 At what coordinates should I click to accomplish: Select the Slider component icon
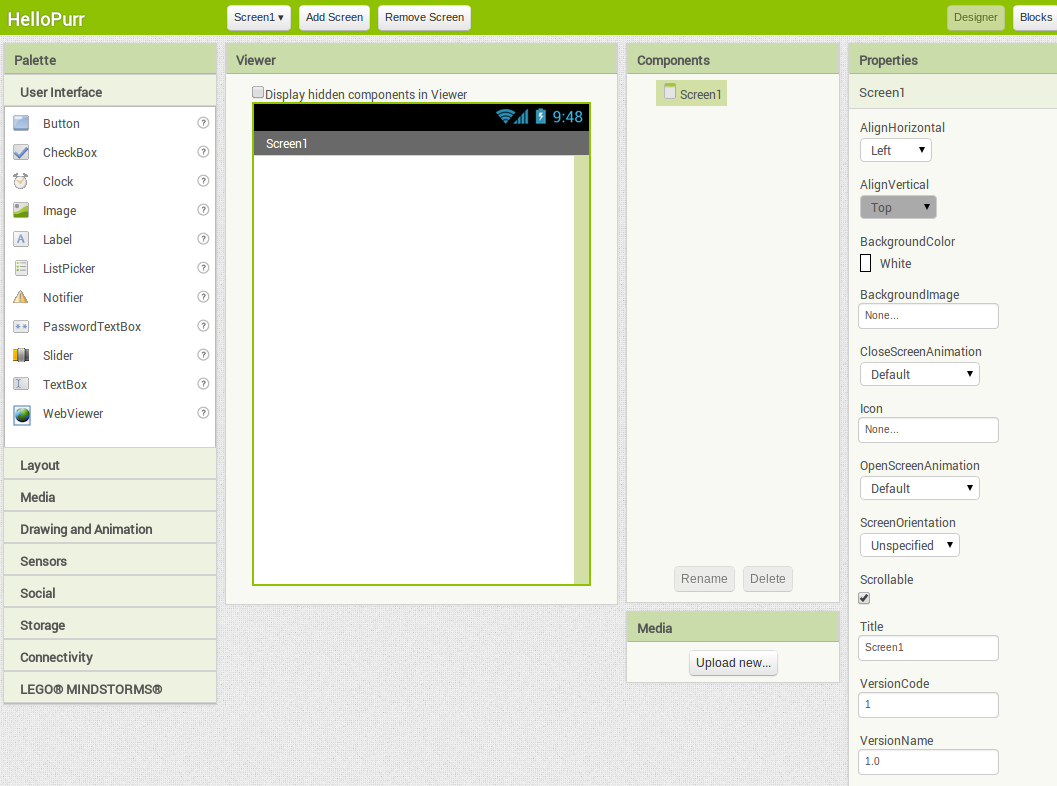[x=21, y=355]
